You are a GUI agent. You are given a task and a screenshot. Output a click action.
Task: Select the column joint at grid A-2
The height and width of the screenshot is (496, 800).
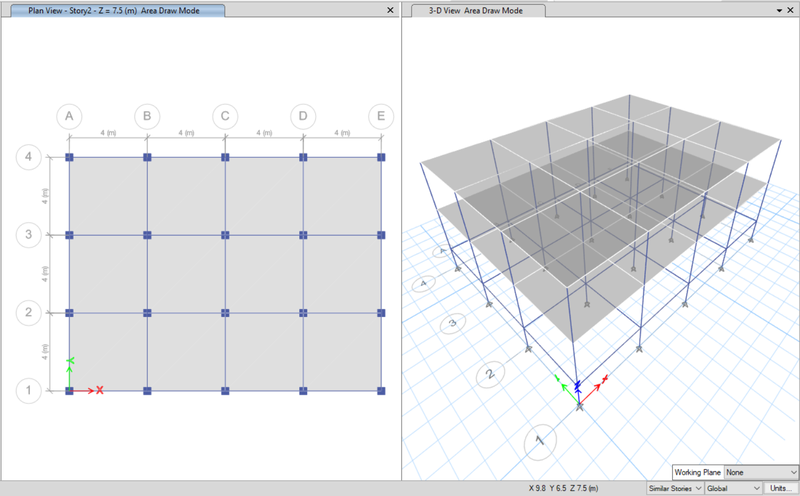coord(69,313)
